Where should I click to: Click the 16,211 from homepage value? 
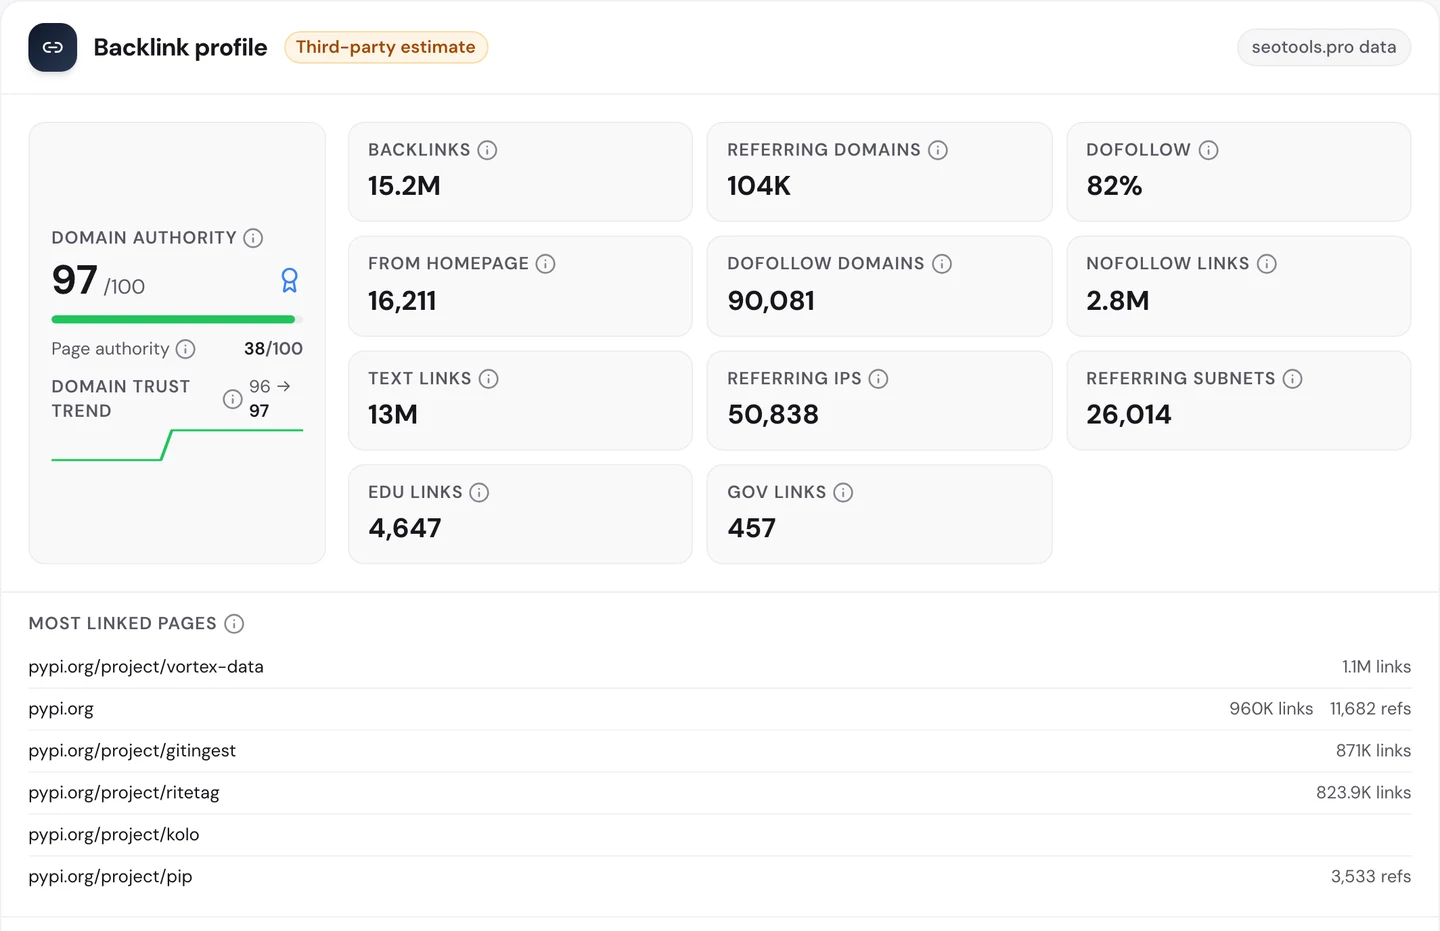point(402,301)
